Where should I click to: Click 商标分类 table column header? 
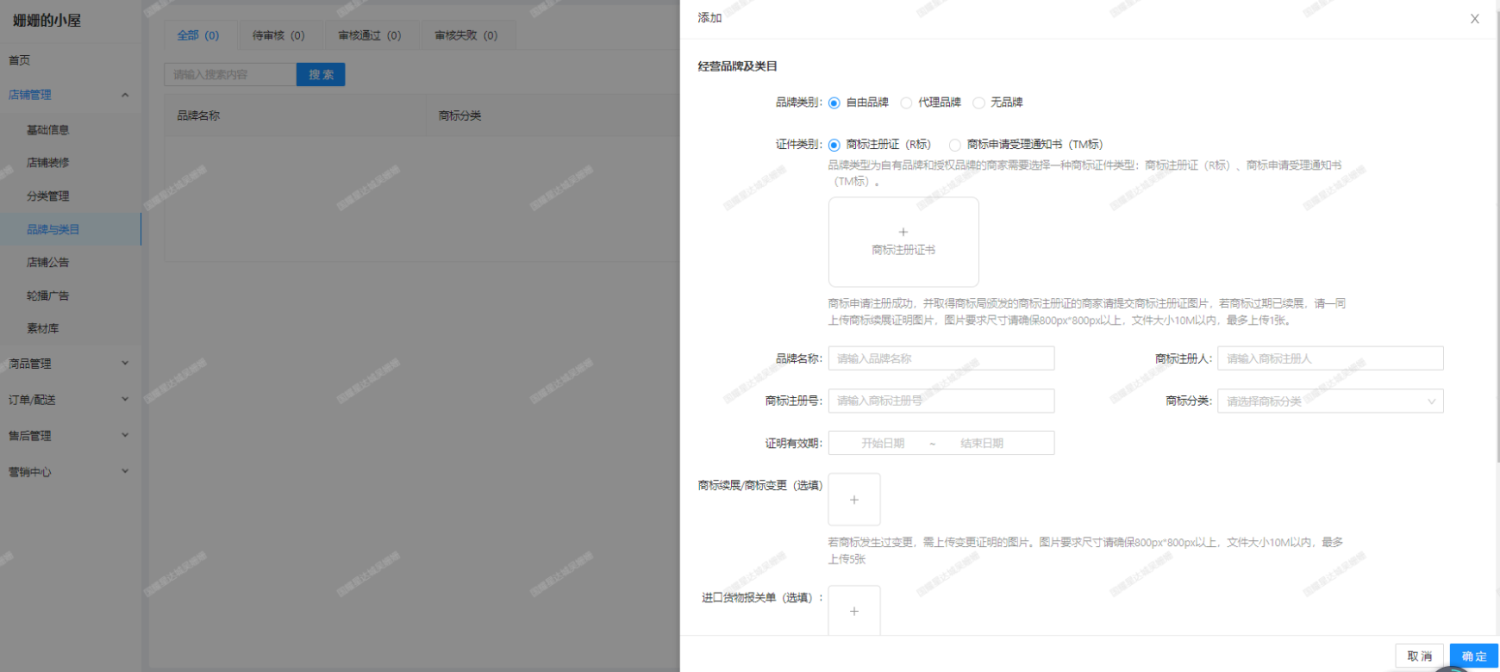coord(460,116)
